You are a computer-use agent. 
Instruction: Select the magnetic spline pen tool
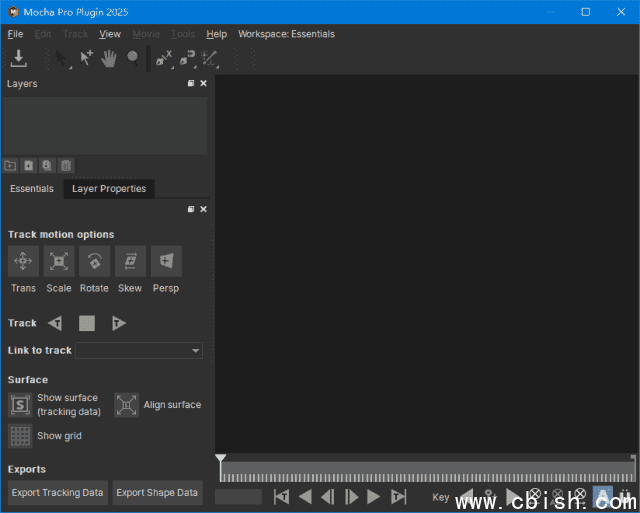coord(187,58)
